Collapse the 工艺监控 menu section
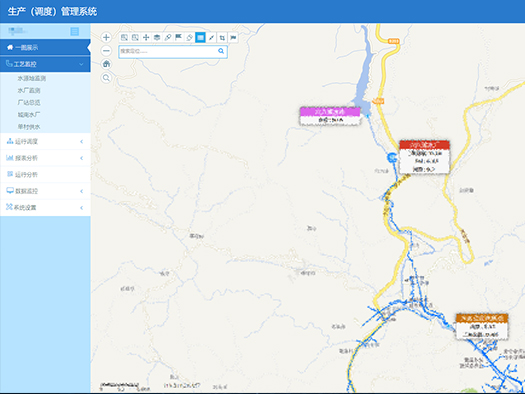Viewport: 525px width, 394px height. [x=45, y=64]
